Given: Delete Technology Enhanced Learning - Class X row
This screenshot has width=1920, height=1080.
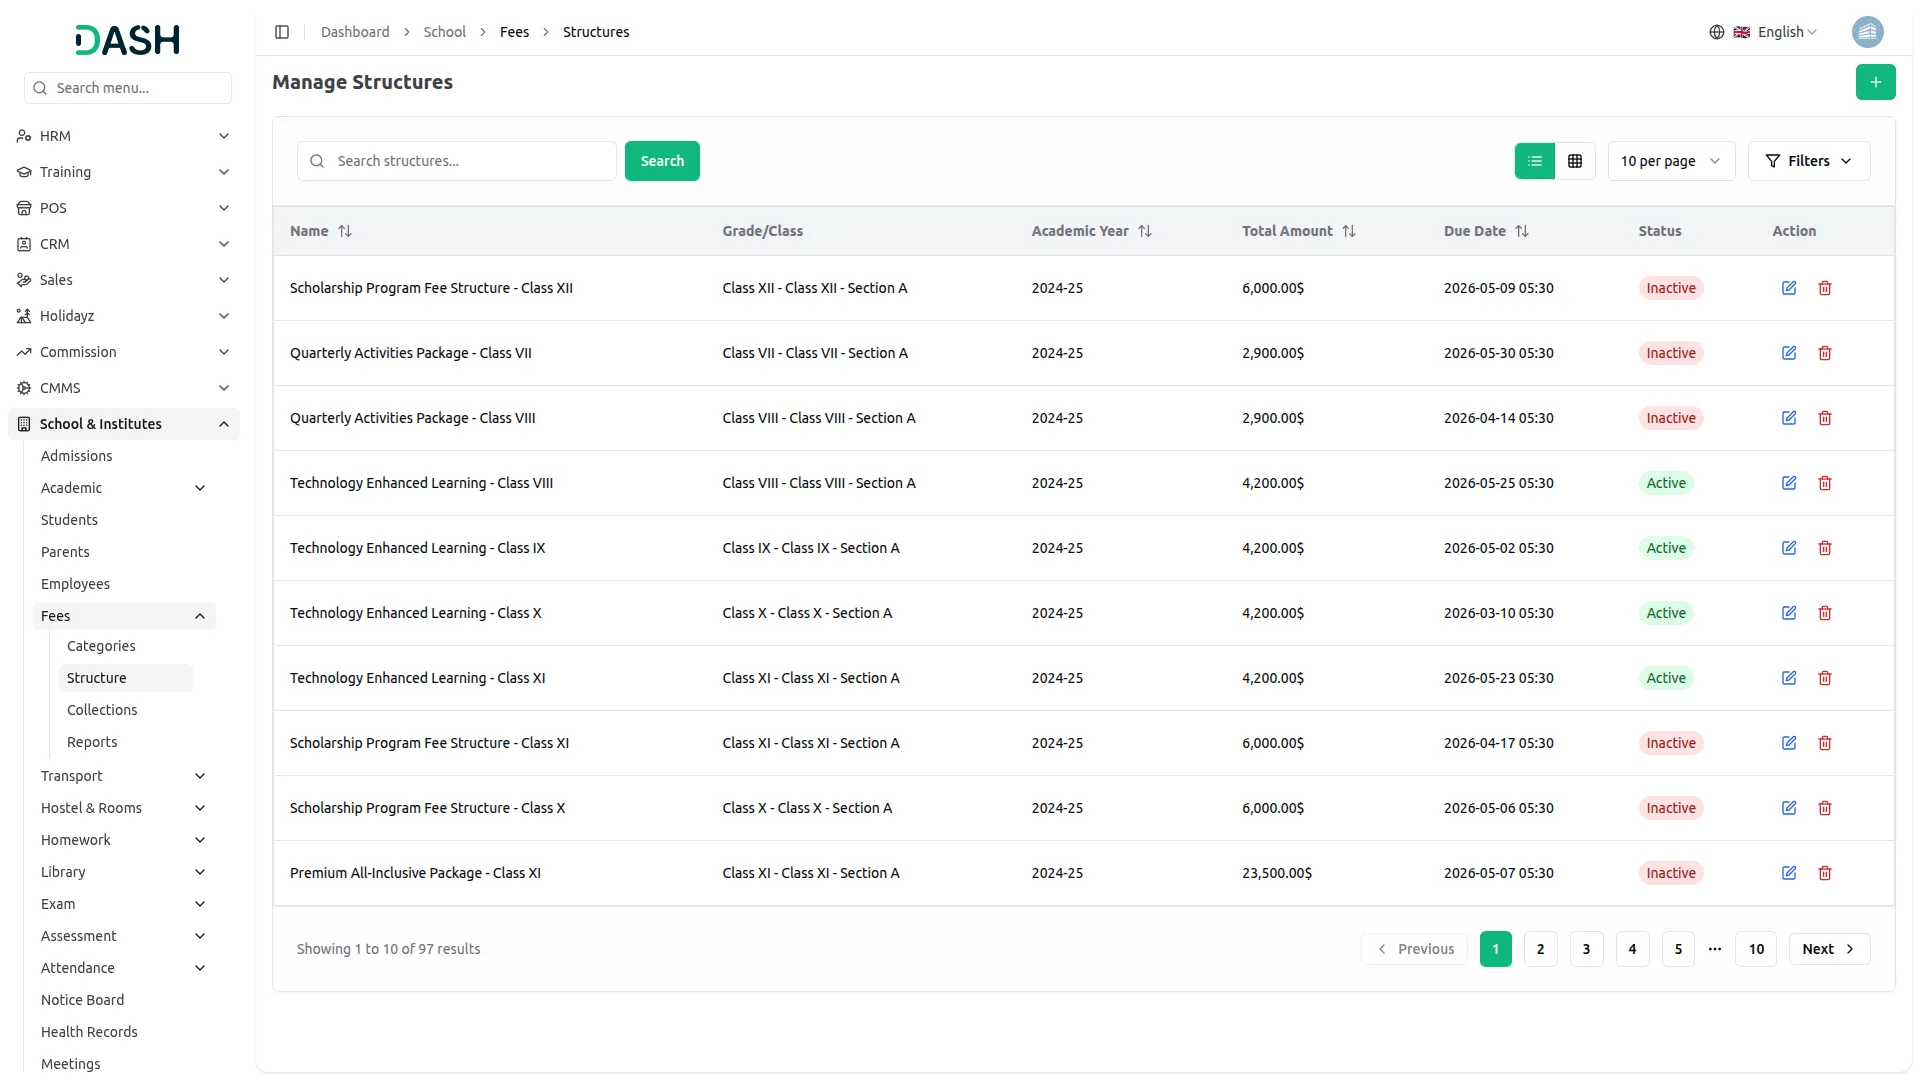Looking at the screenshot, I should (x=1825, y=613).
